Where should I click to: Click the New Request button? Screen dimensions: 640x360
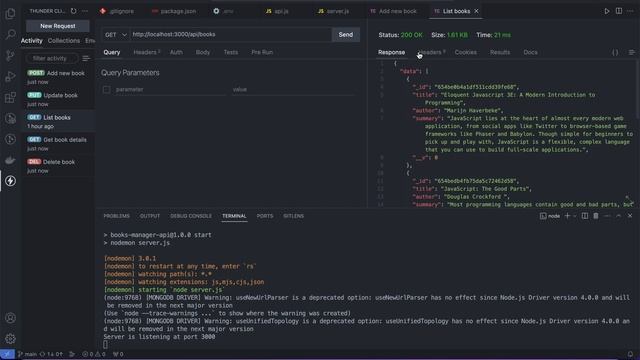(58, 26)
